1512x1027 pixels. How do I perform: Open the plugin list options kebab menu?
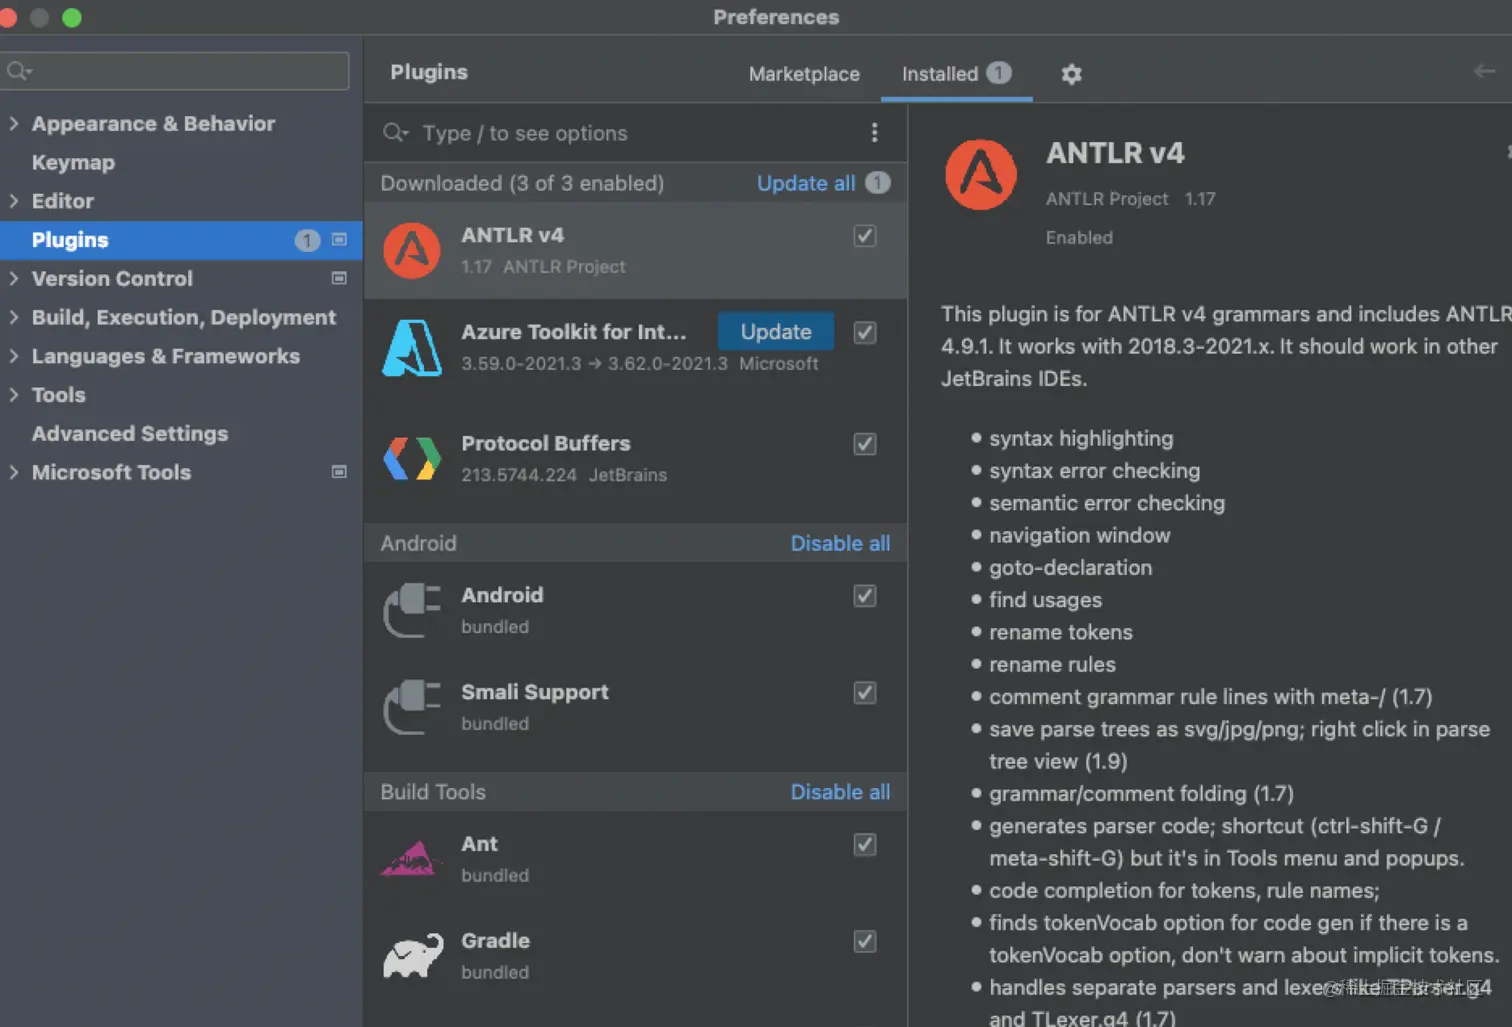874,133
